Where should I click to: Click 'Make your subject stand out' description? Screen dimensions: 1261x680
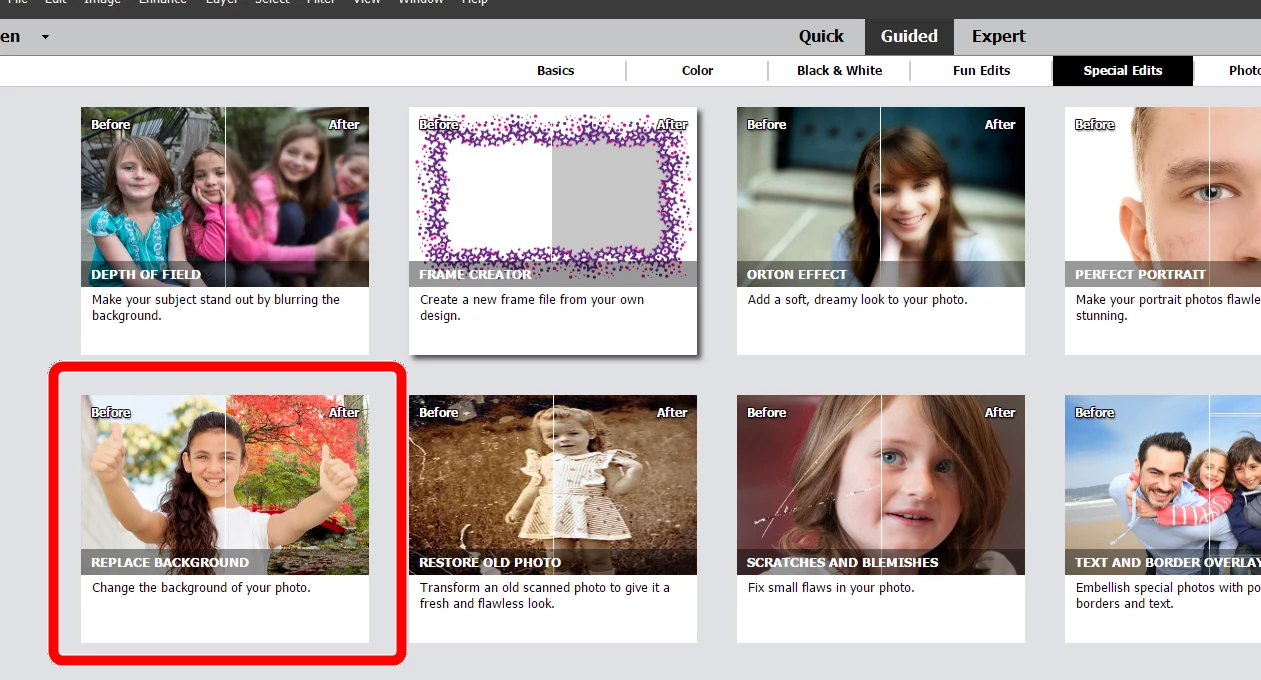pos(216,308)
